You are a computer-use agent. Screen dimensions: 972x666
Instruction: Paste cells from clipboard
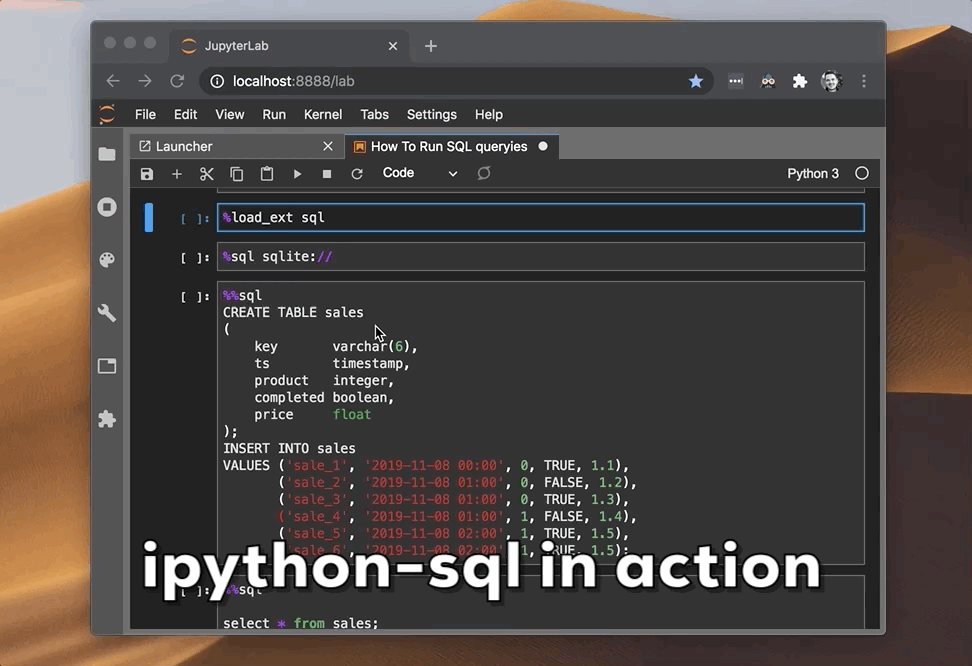[x=267, y=174]
